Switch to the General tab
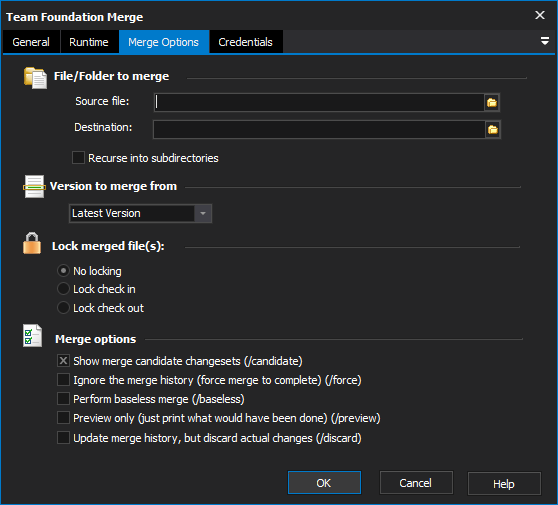The image size is (558, 505). [x=31, y=42]
